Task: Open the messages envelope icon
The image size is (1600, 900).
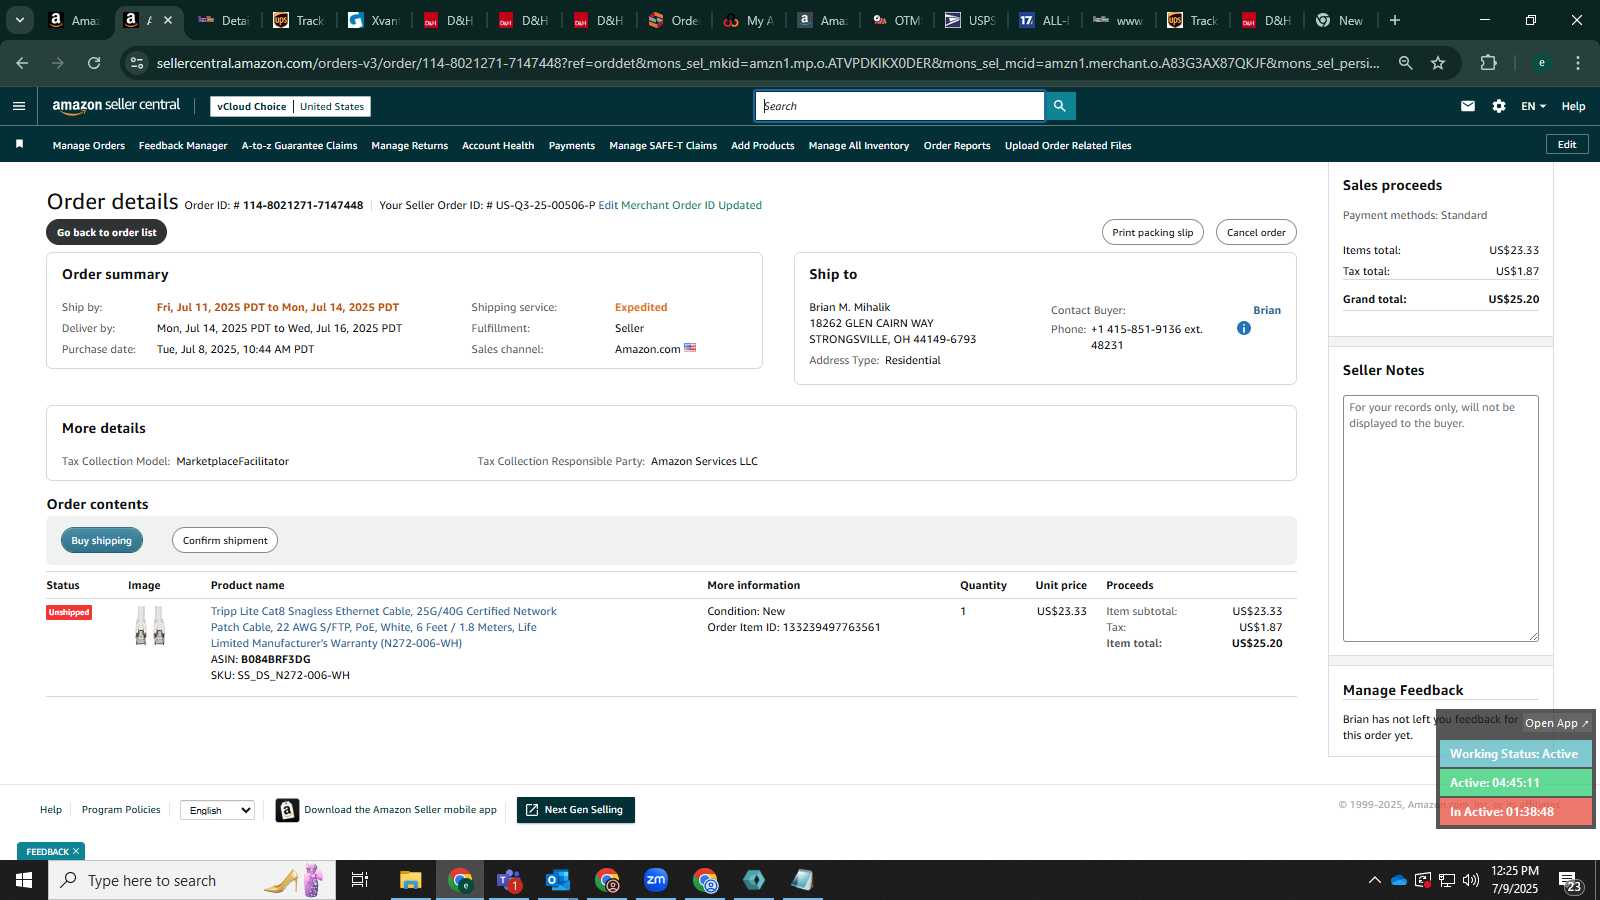Action: 1467,106
